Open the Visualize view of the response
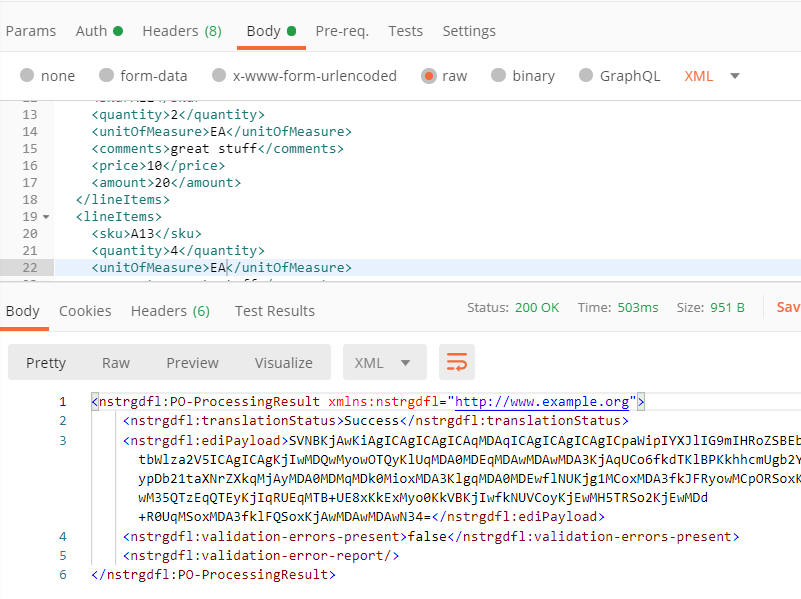This screenshot has width=801, height=599. [x=283, y=363]
